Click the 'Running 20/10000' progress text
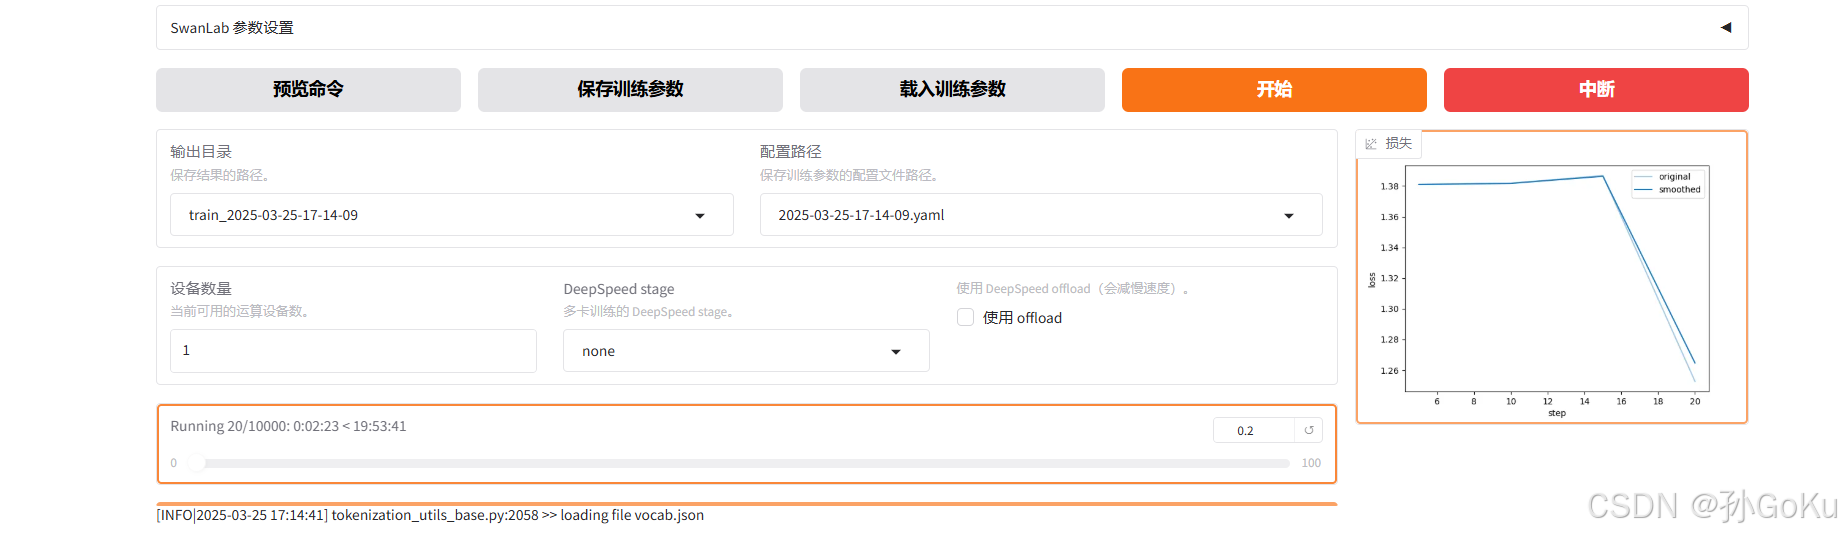Screen dimensions: 1842x538 288,426
